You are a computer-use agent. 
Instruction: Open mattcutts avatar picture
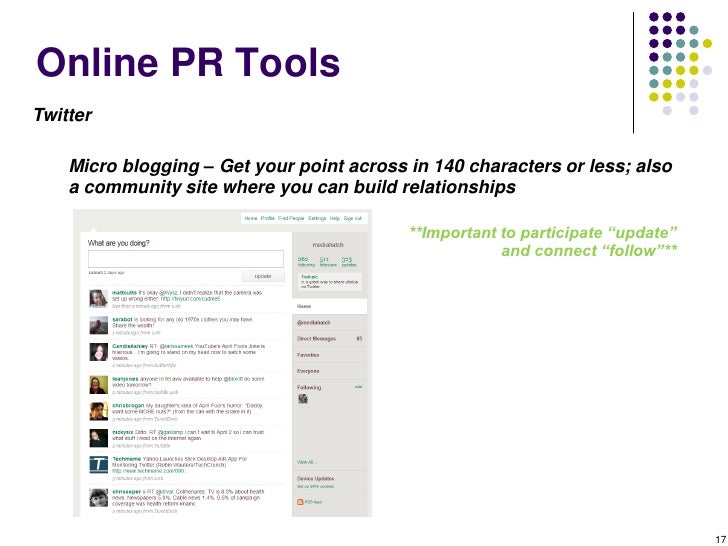(98, 299)
